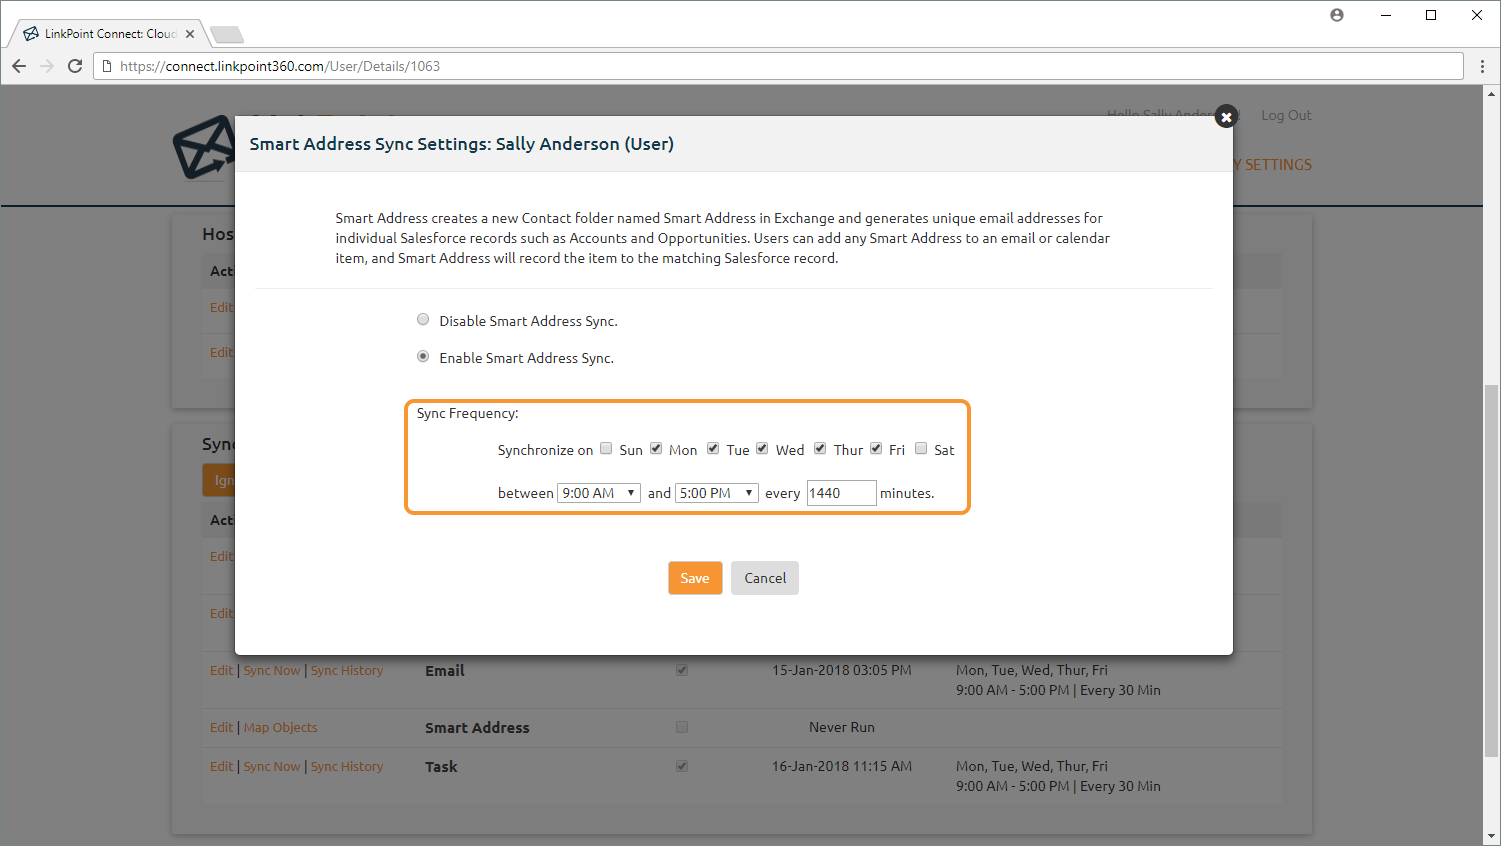Screen dimensions: 1501x846
Task: Select Disable Smart Address Sync radio button
Action: point(423,320)
